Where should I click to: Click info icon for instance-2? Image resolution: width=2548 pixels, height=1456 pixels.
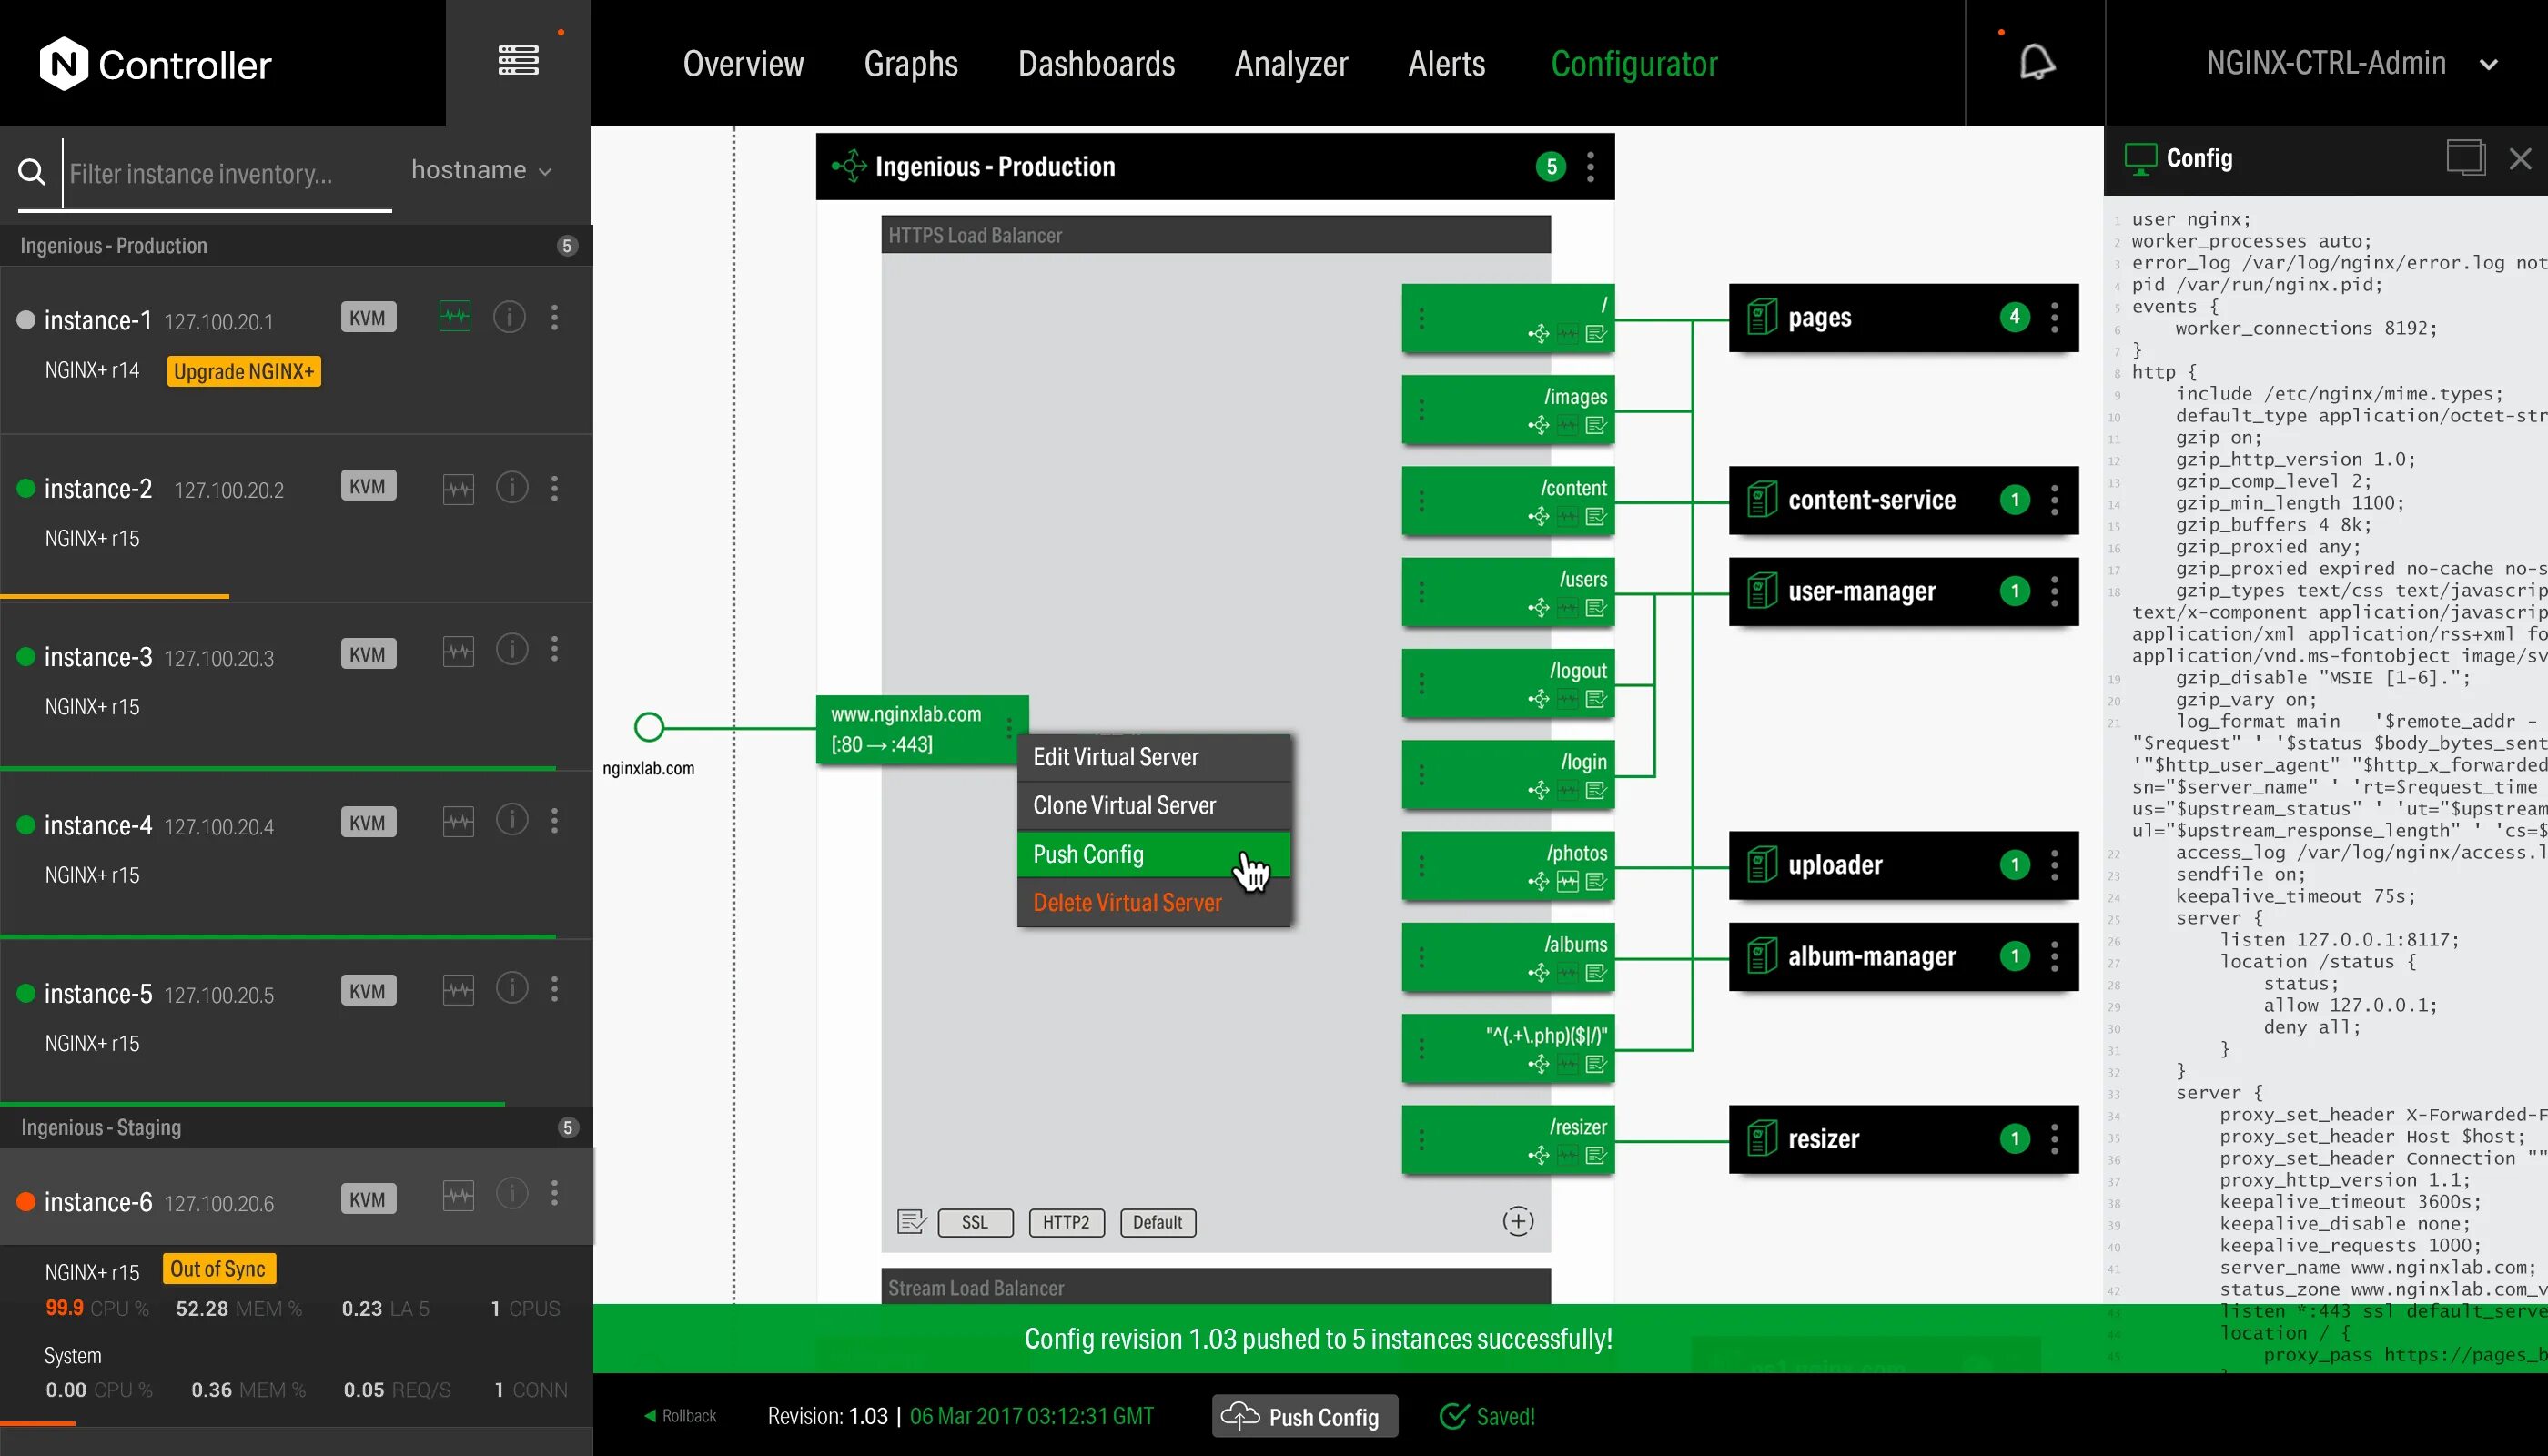click(512, 487)
